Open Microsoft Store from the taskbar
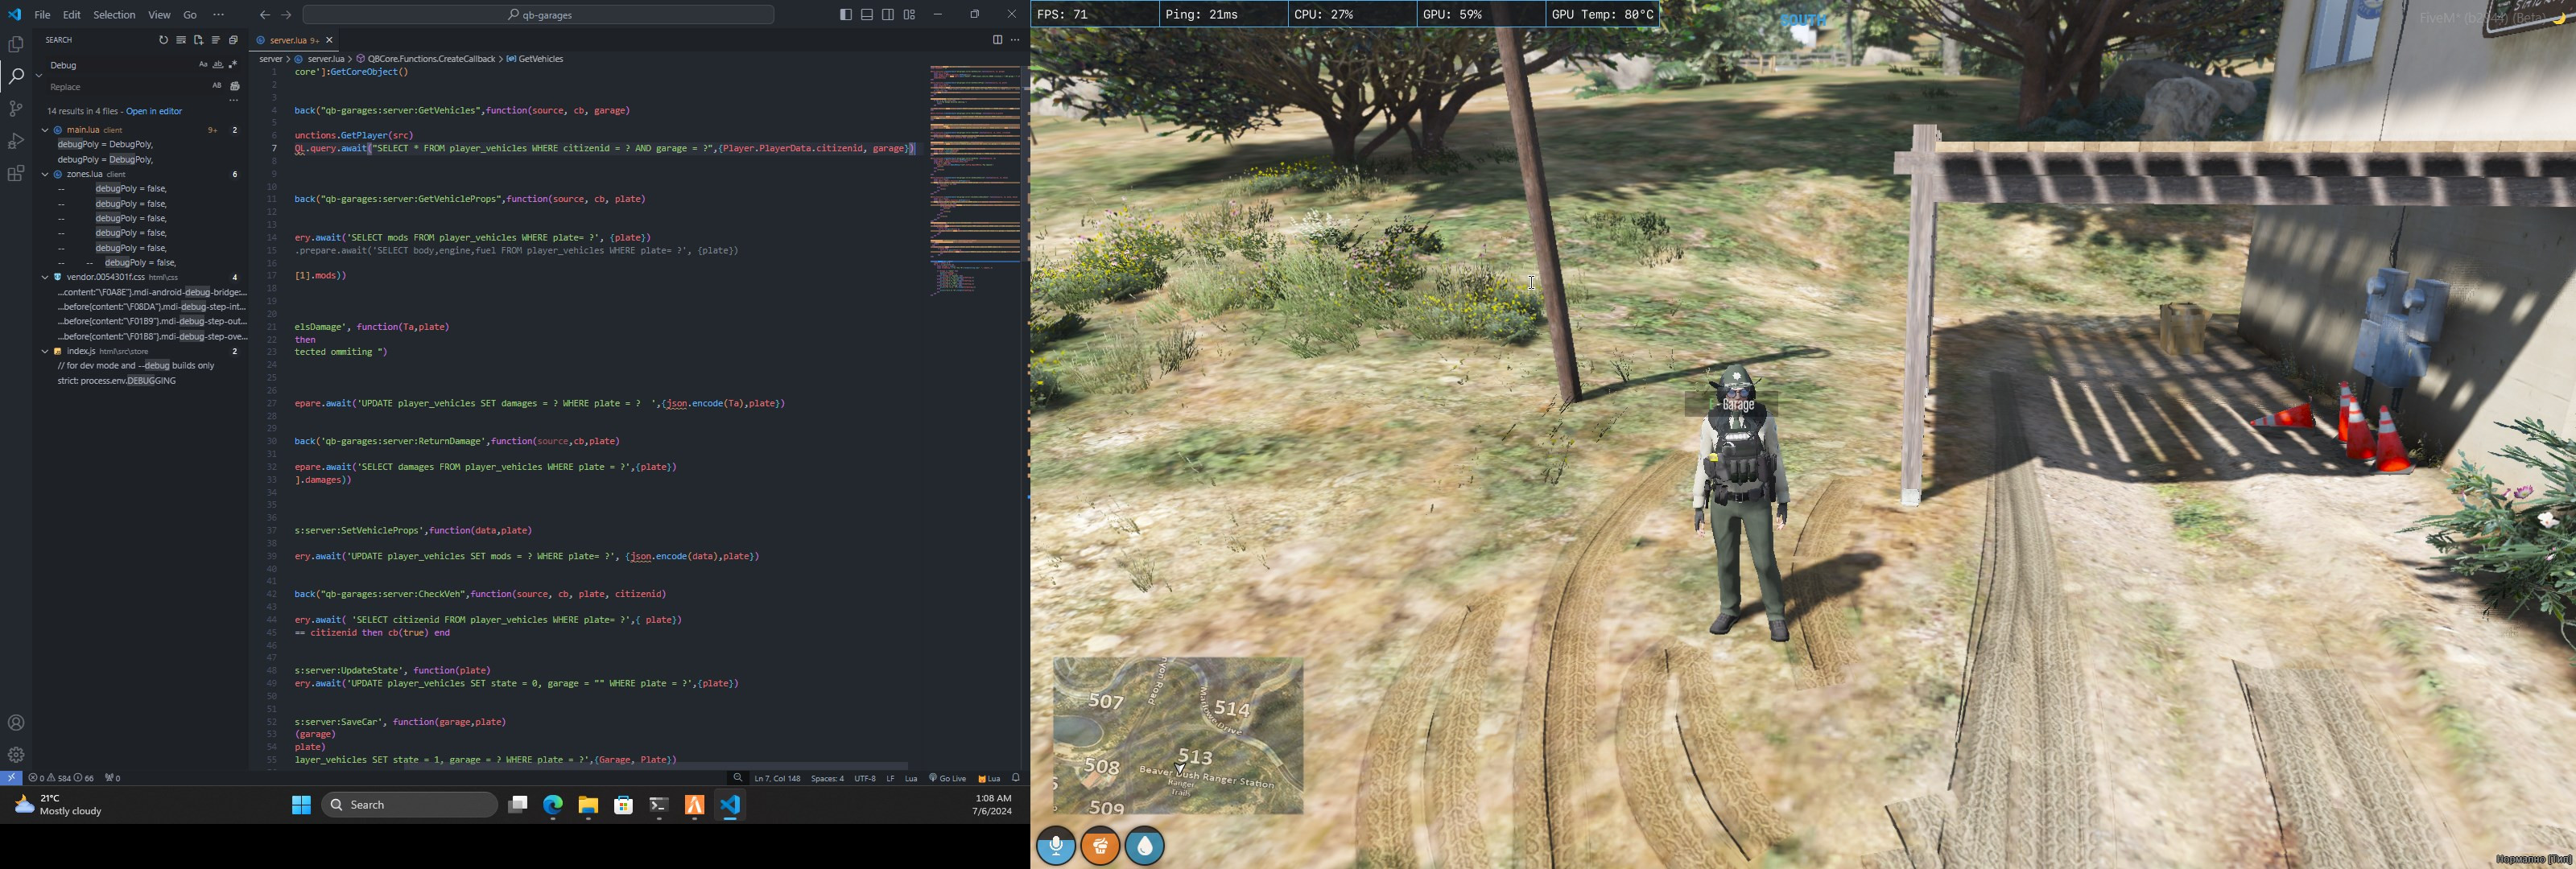 624,805
